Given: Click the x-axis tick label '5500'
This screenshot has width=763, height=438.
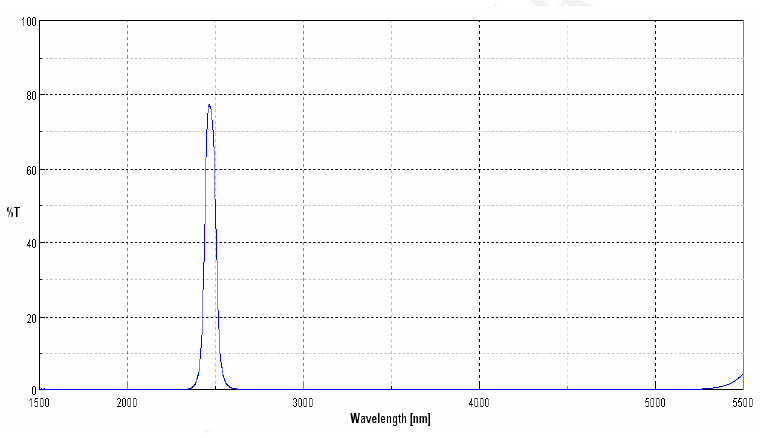Looking at the screenshot, I should click(743, 403).
